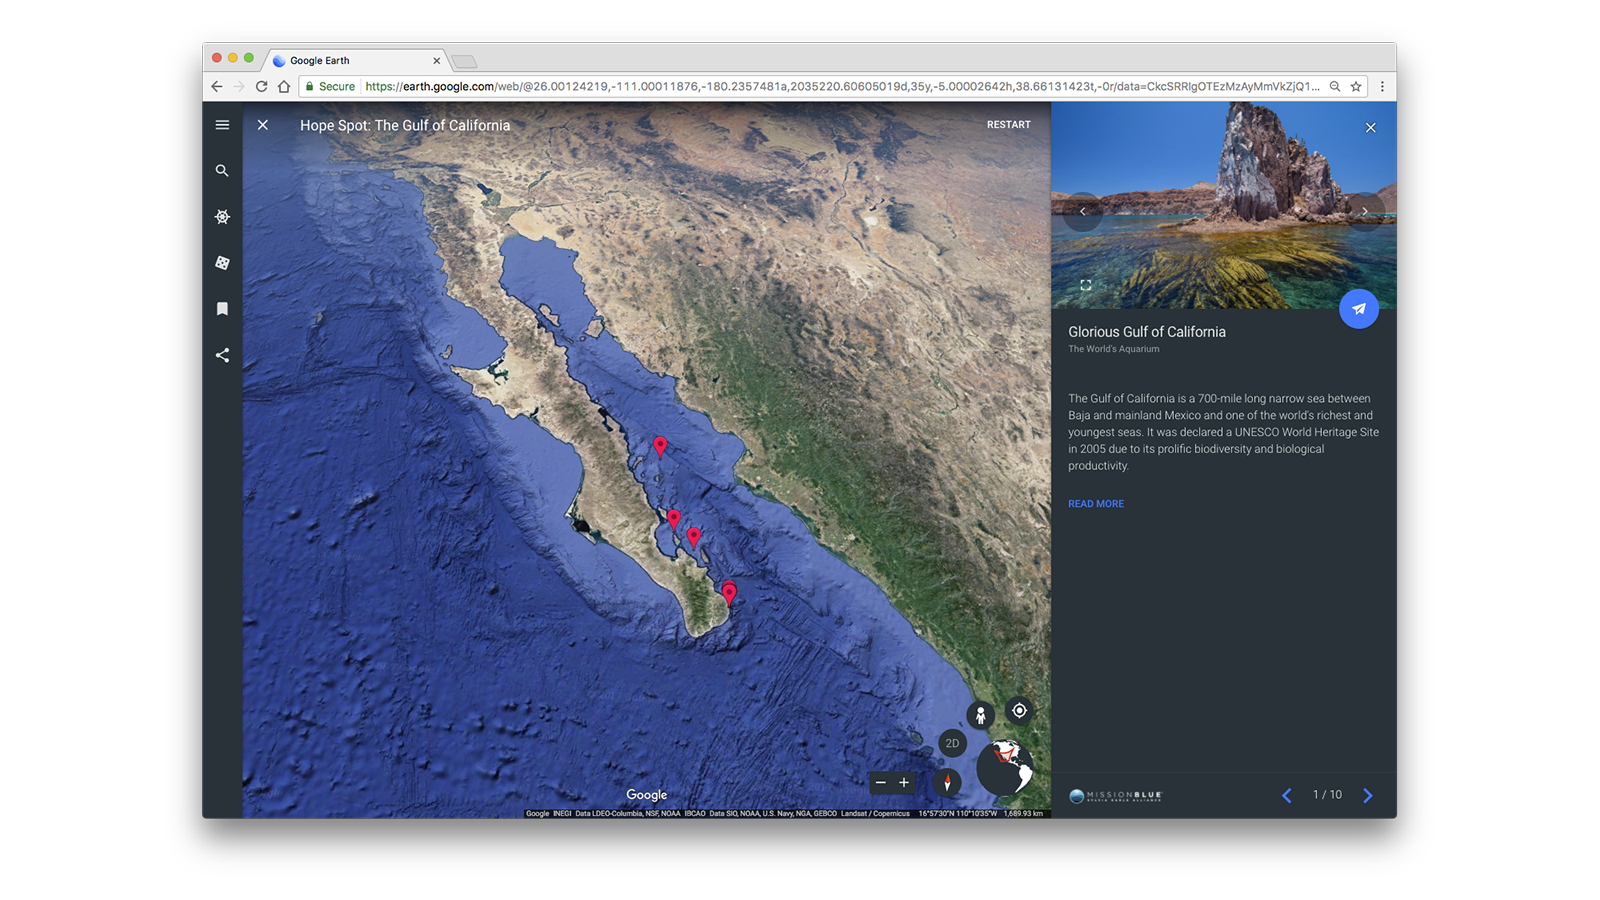The width and height of the screenshot is (1600, 900).
Task: Bookmark this page with the star
Action: pos(1356,87)
